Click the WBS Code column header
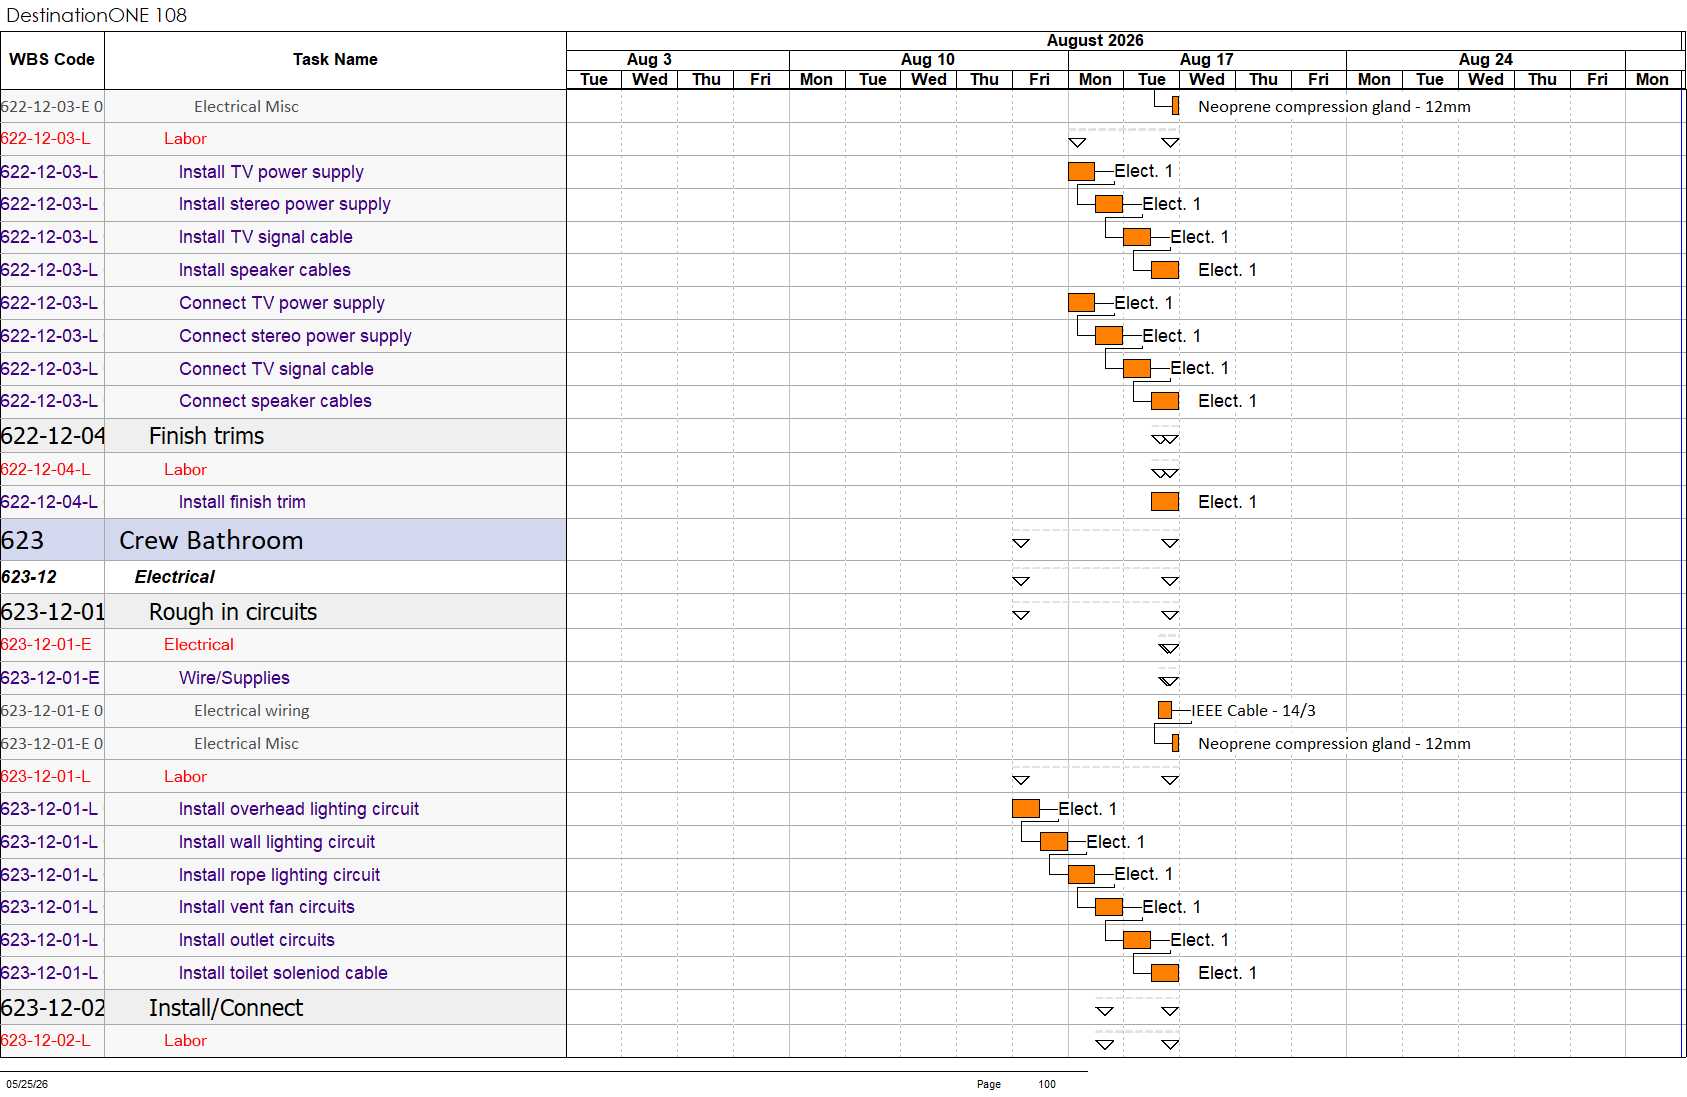 [52, 60]
